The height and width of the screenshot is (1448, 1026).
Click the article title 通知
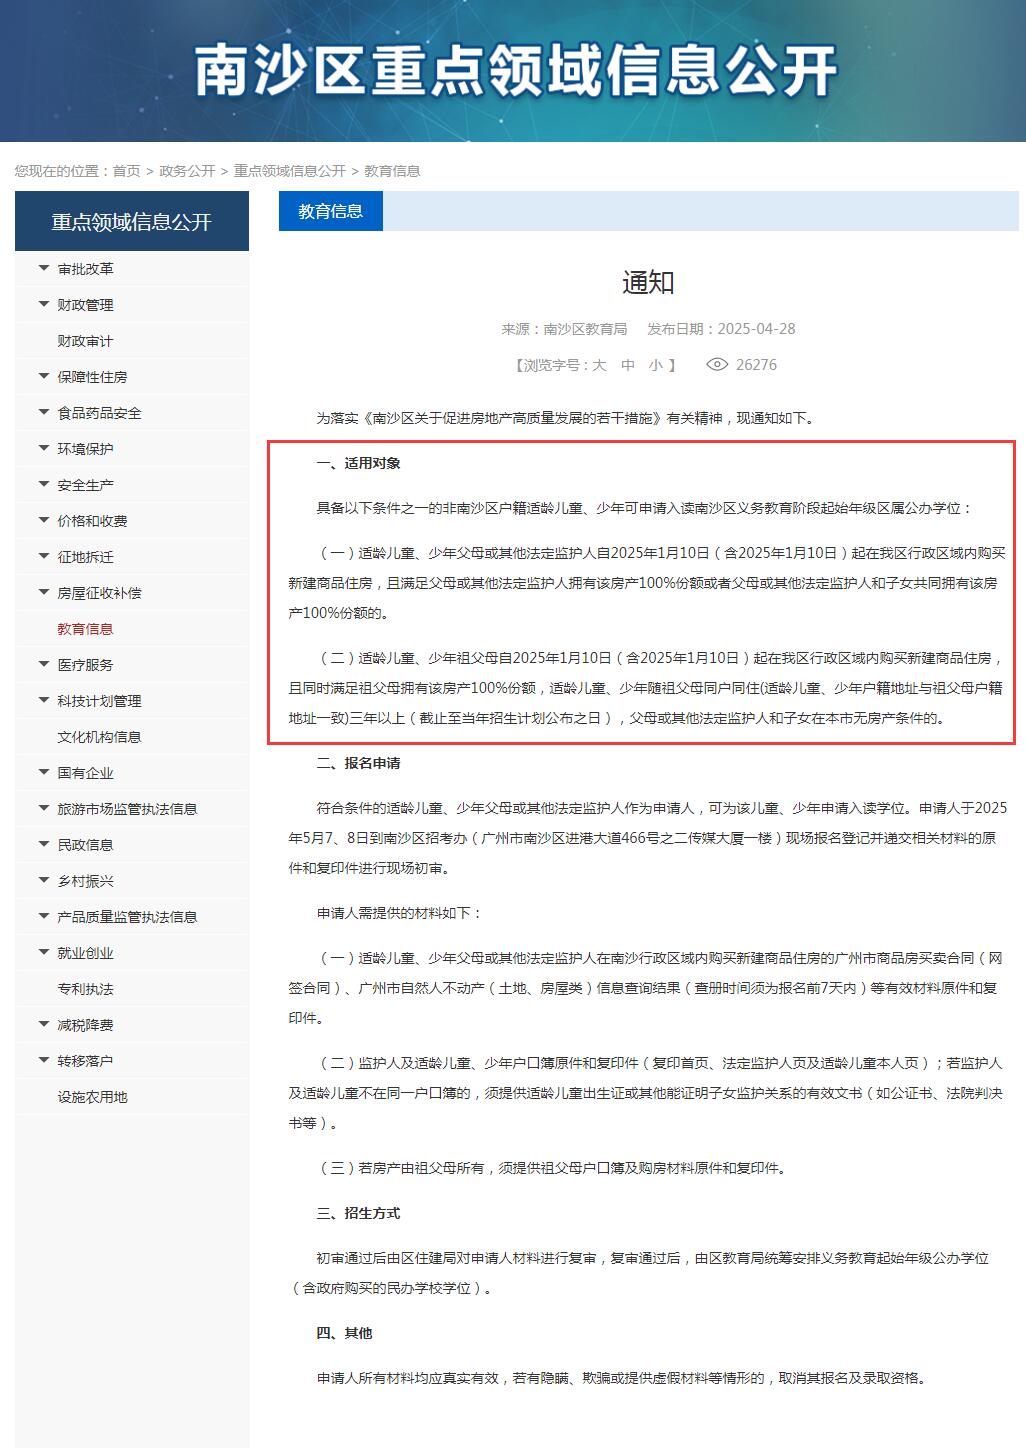tap(648, 283)
